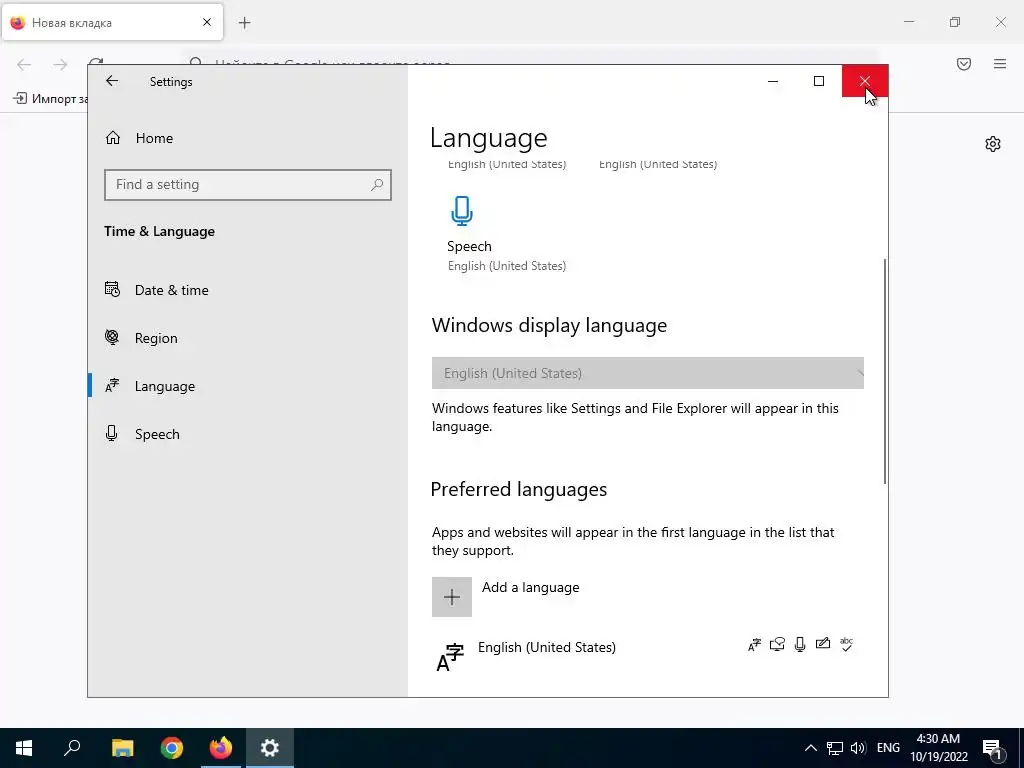This screenshot has width=1024, height=768.
Task: Open Windows display language dropdown
Action: point(647,373)
